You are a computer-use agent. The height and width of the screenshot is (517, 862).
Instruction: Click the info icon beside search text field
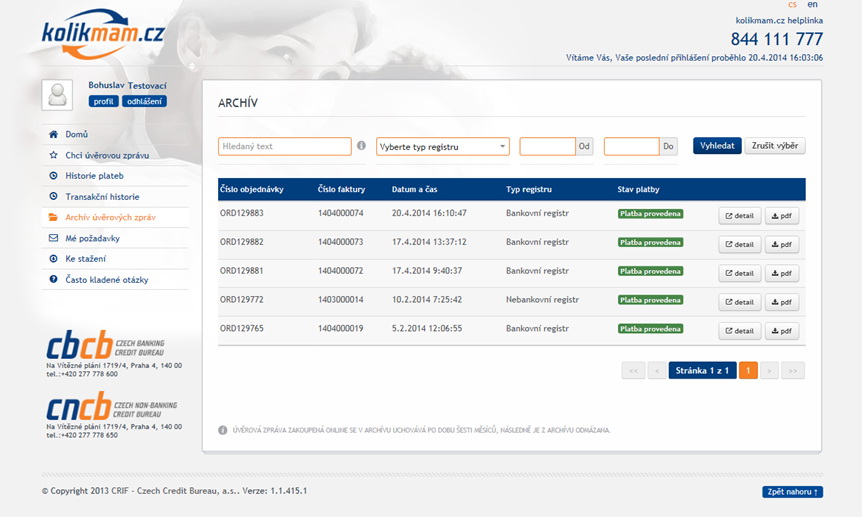361,146
